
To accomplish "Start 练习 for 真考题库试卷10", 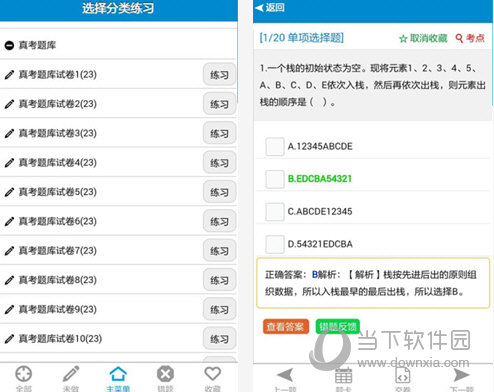I will pos(219,339).
